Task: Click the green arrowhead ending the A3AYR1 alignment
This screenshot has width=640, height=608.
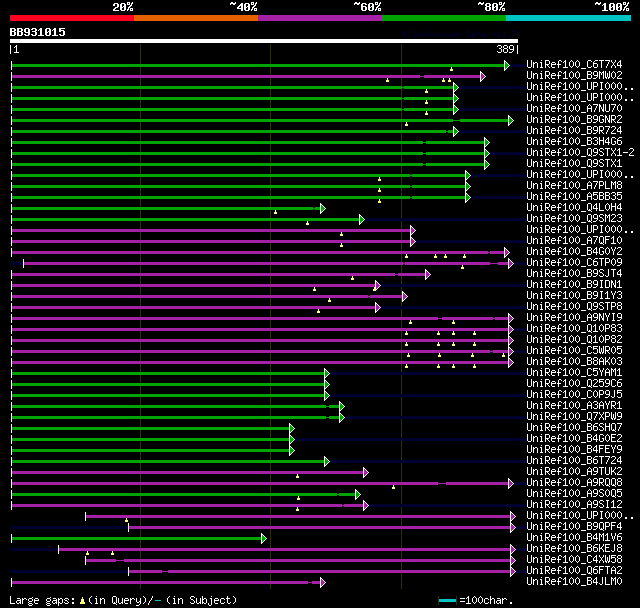Action: tap(342, 406)
